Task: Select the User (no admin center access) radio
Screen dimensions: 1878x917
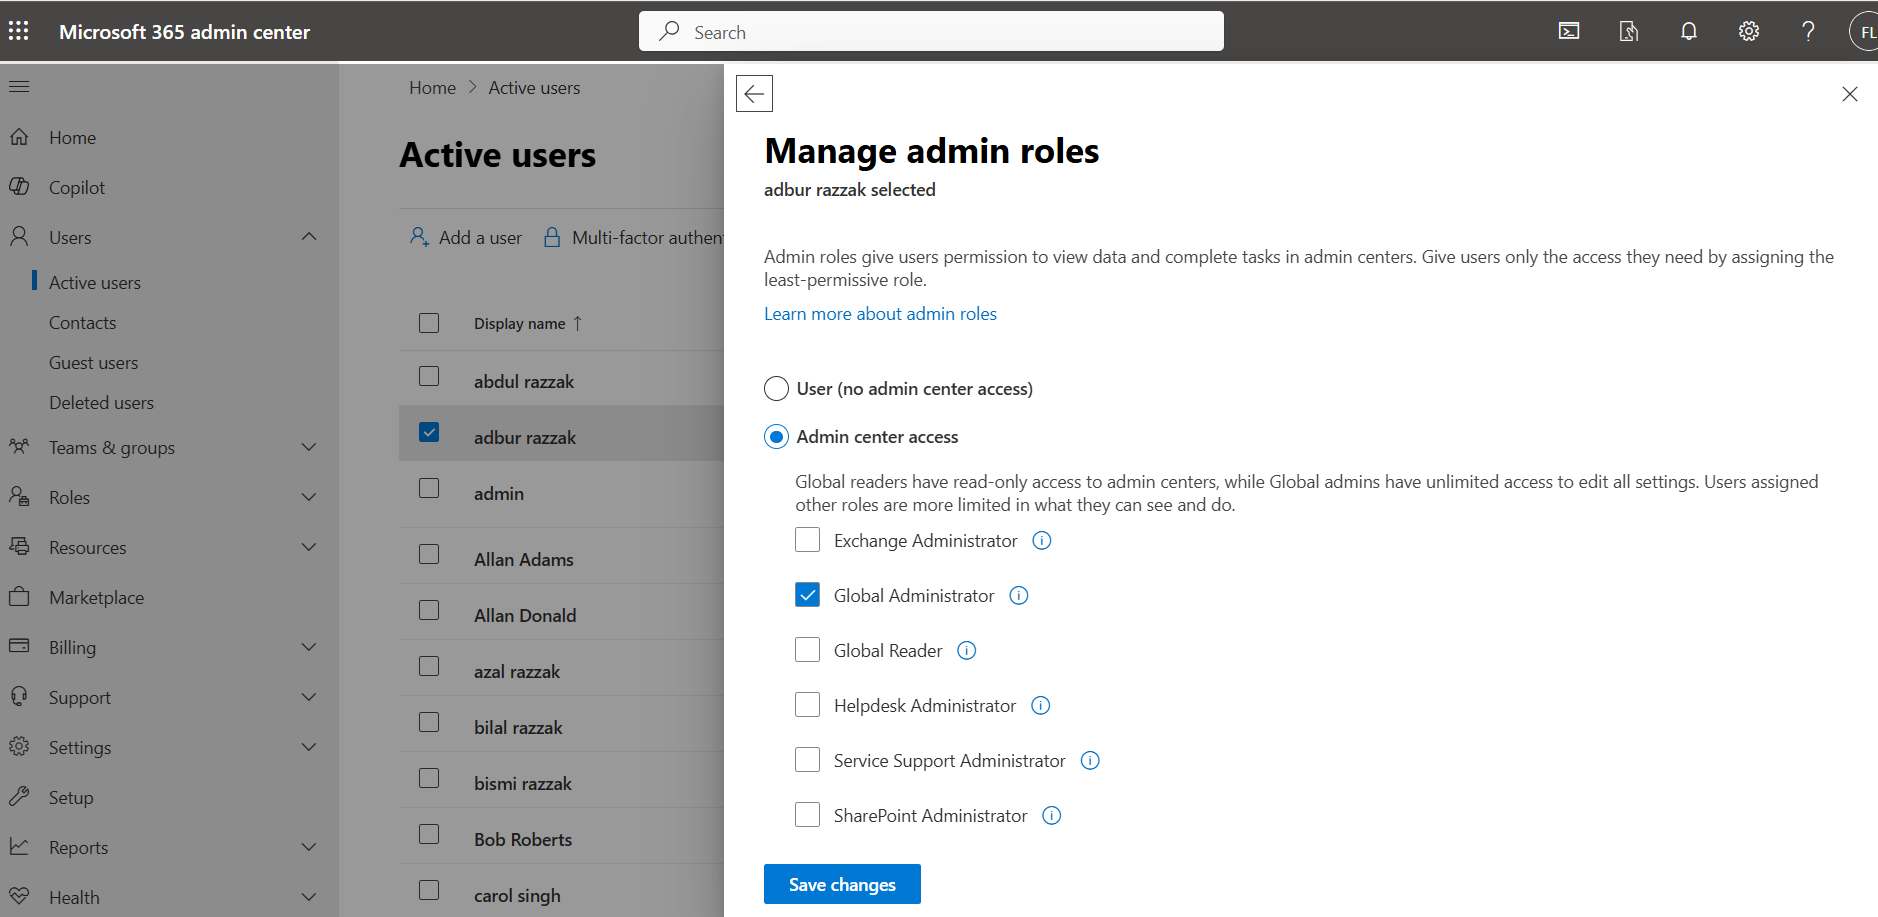Action: tap(776, 388)
